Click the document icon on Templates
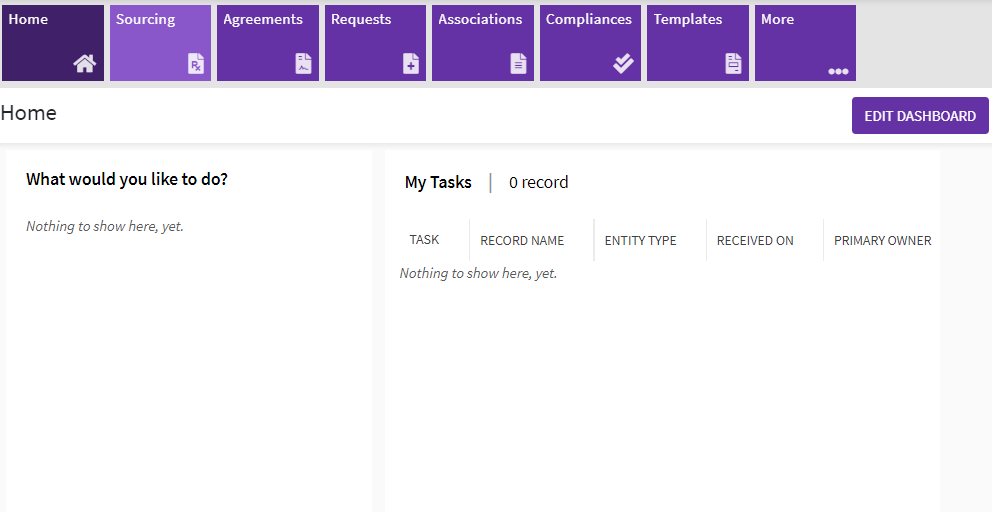 coord(734,64)
